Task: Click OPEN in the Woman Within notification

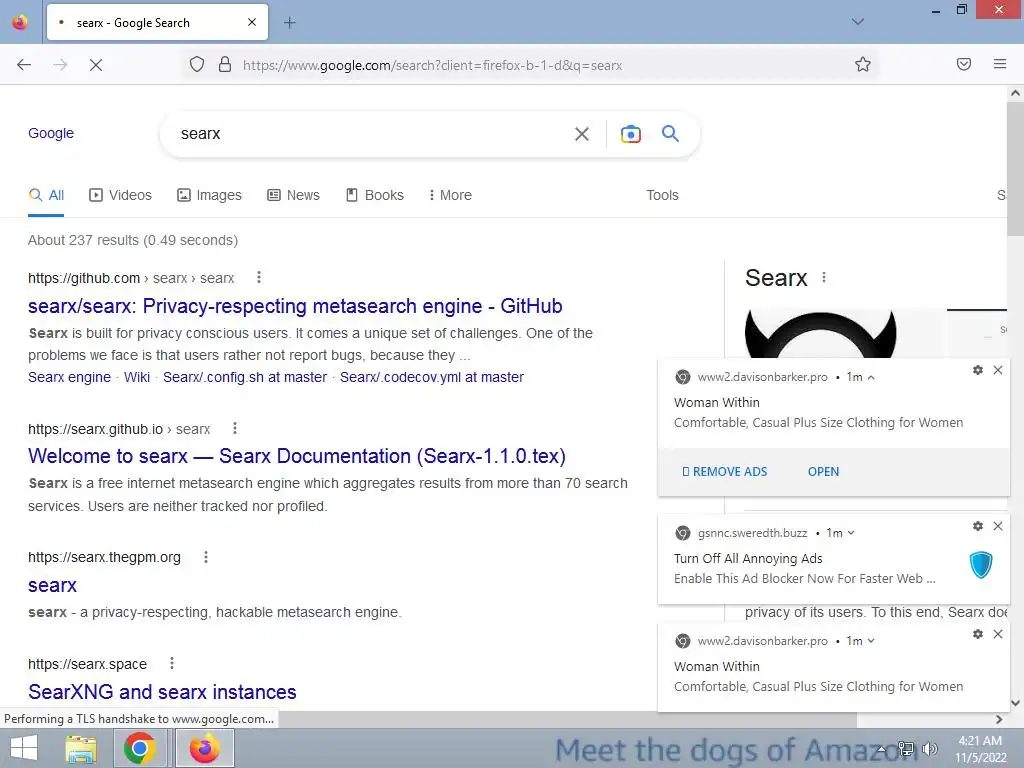Action: [x=824, y=472]
